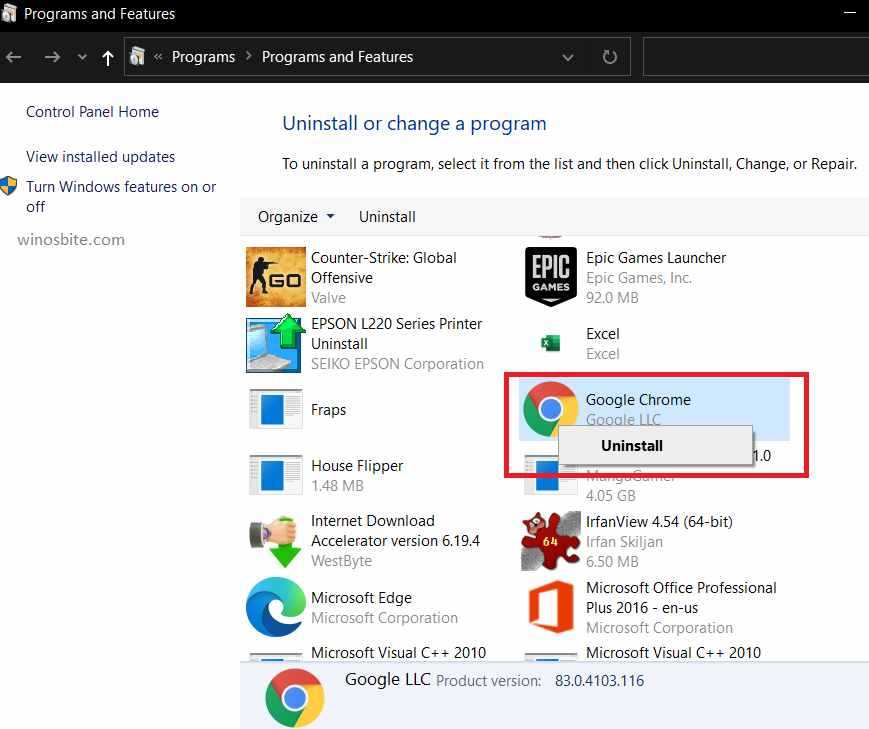
Task: Click the Valve publisher text
Action: pos(328,298)
